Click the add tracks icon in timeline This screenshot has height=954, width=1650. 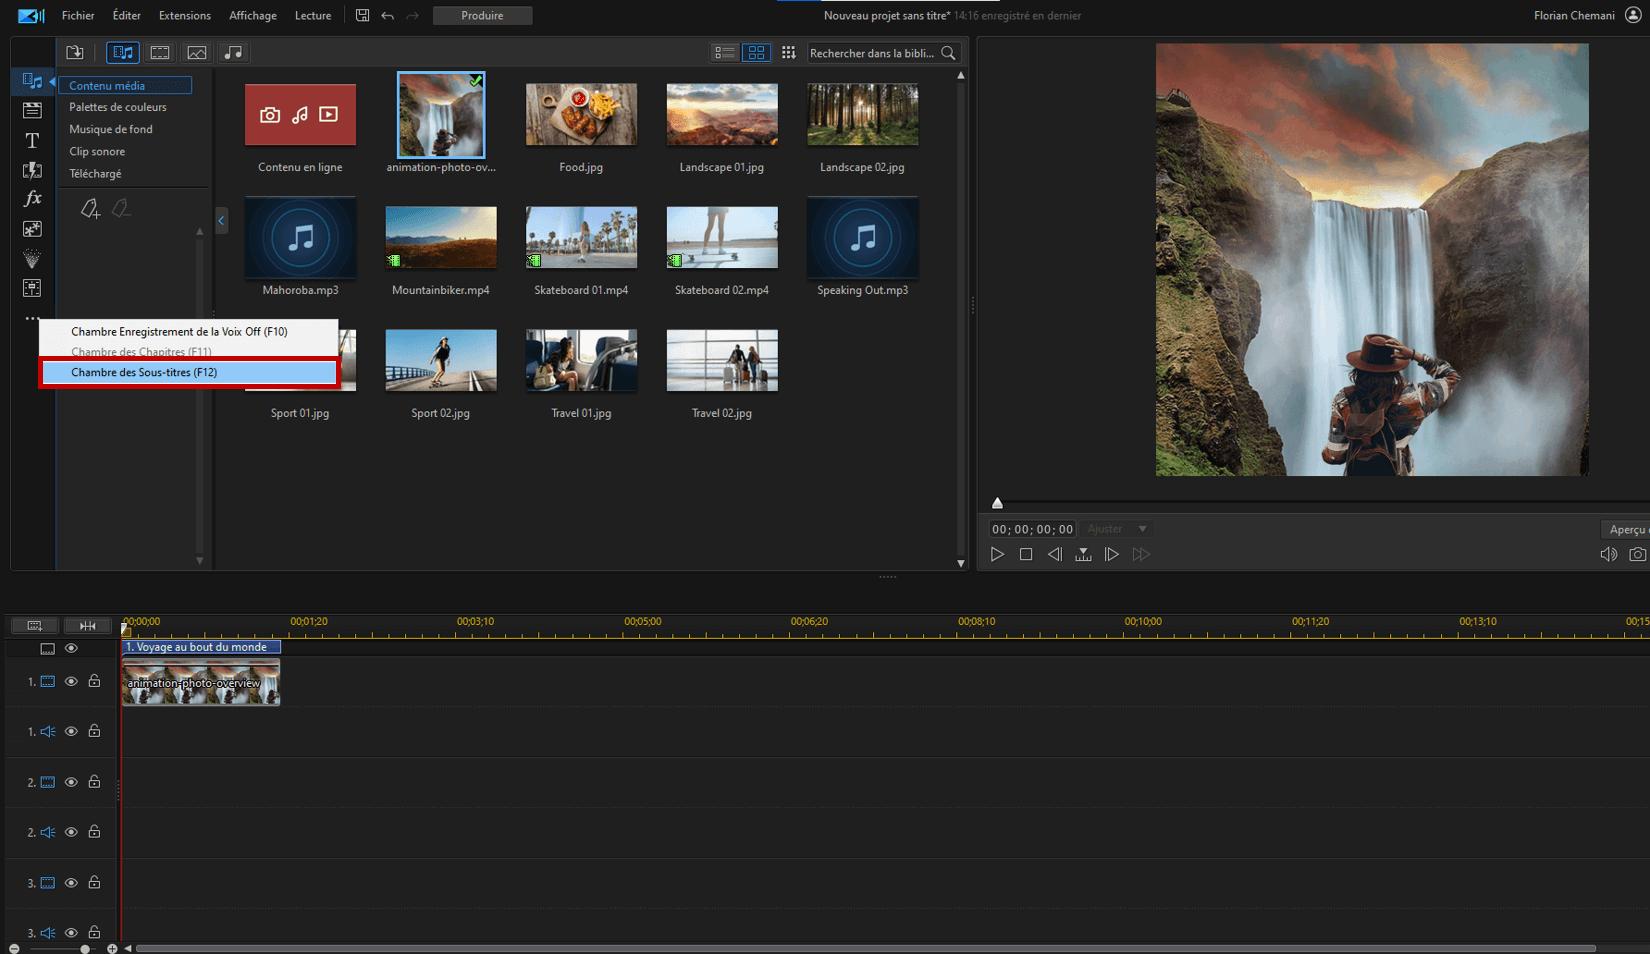(x=34, y=625)
